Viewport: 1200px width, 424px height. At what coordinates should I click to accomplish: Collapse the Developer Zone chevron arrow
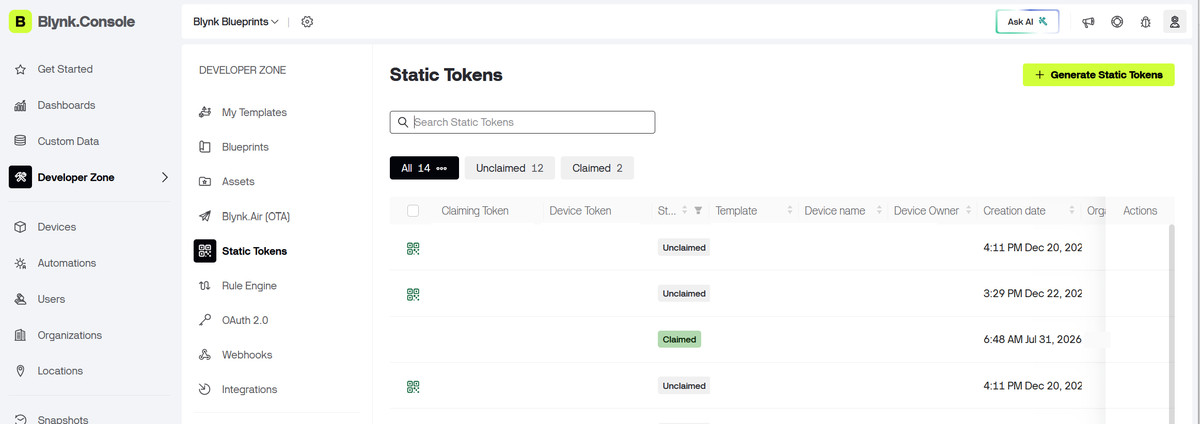pos(165,177)
